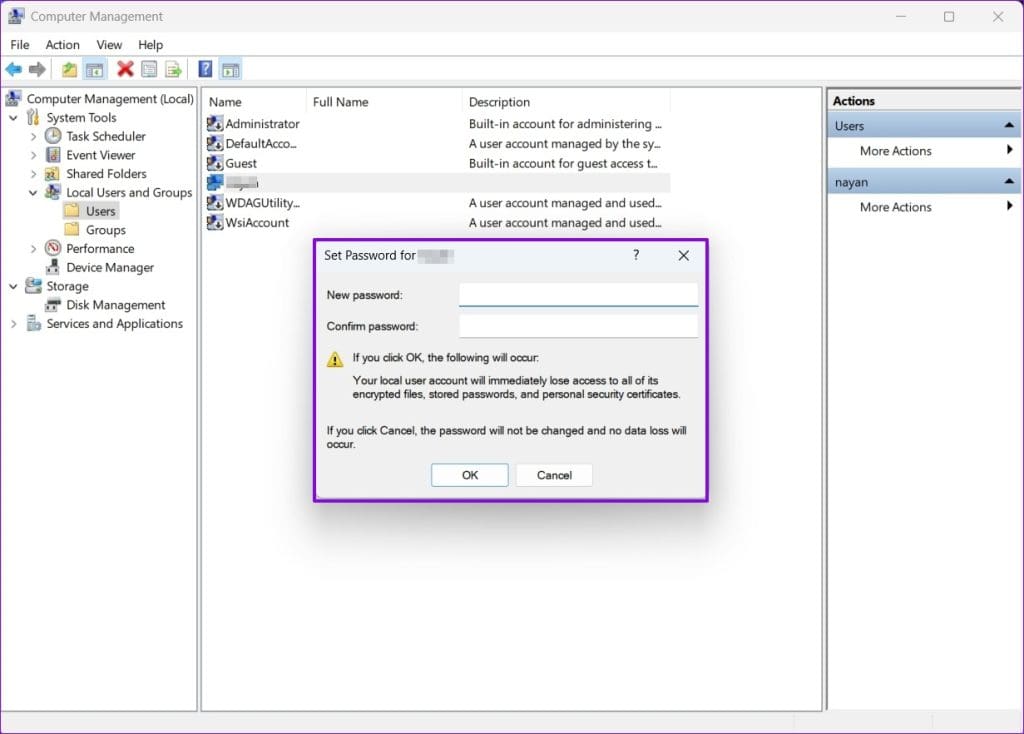Click the Show/Hide Action Pane icon
Image resolution: width=1024 pixels, height=734 pixels.
click(232, 69)
